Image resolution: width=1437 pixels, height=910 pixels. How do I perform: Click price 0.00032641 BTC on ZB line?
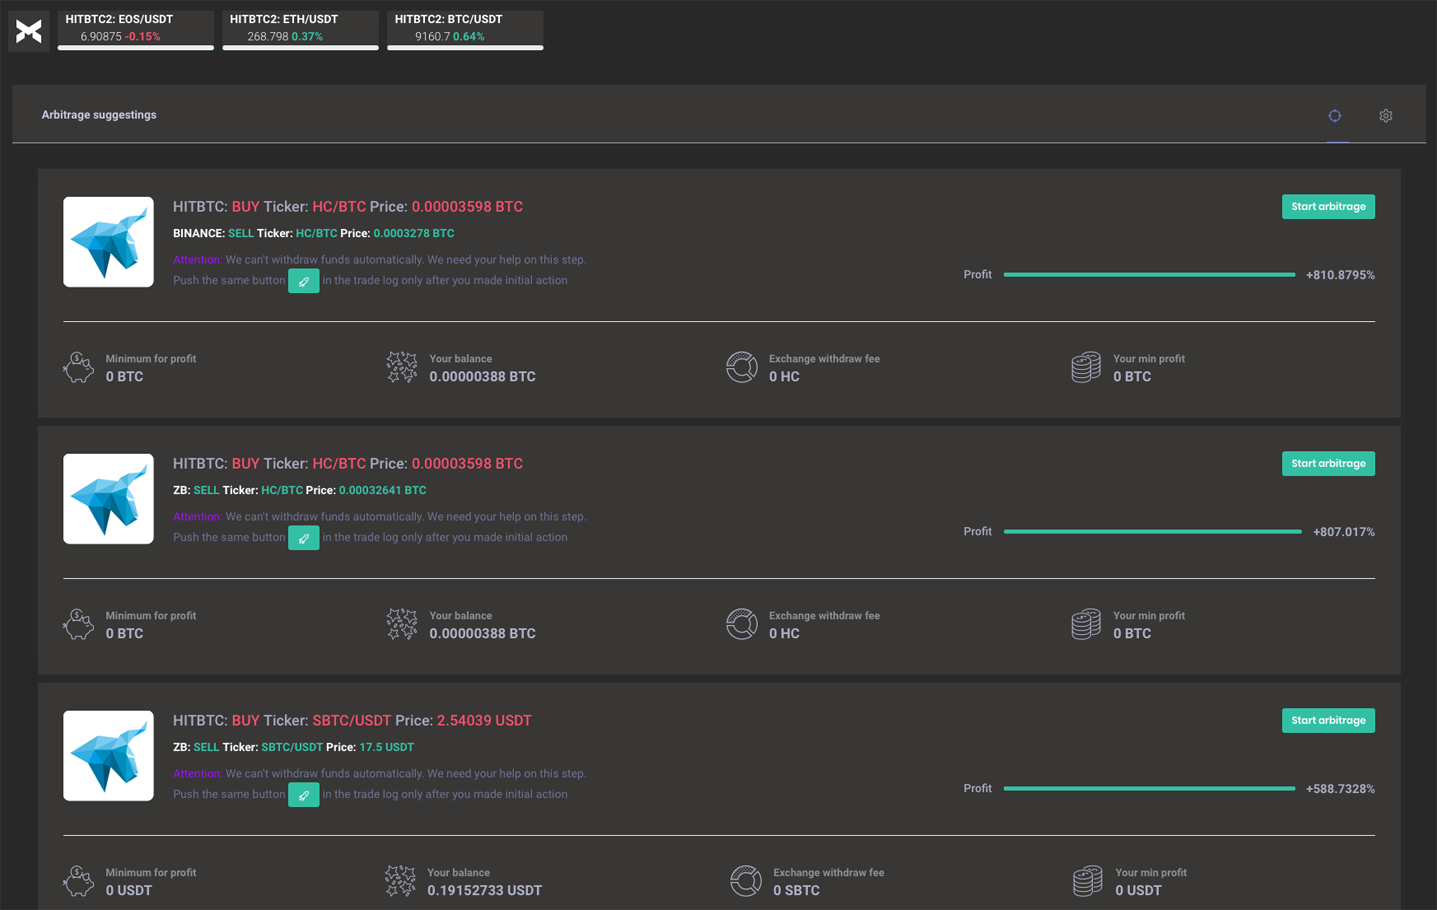tap(383, 491)
